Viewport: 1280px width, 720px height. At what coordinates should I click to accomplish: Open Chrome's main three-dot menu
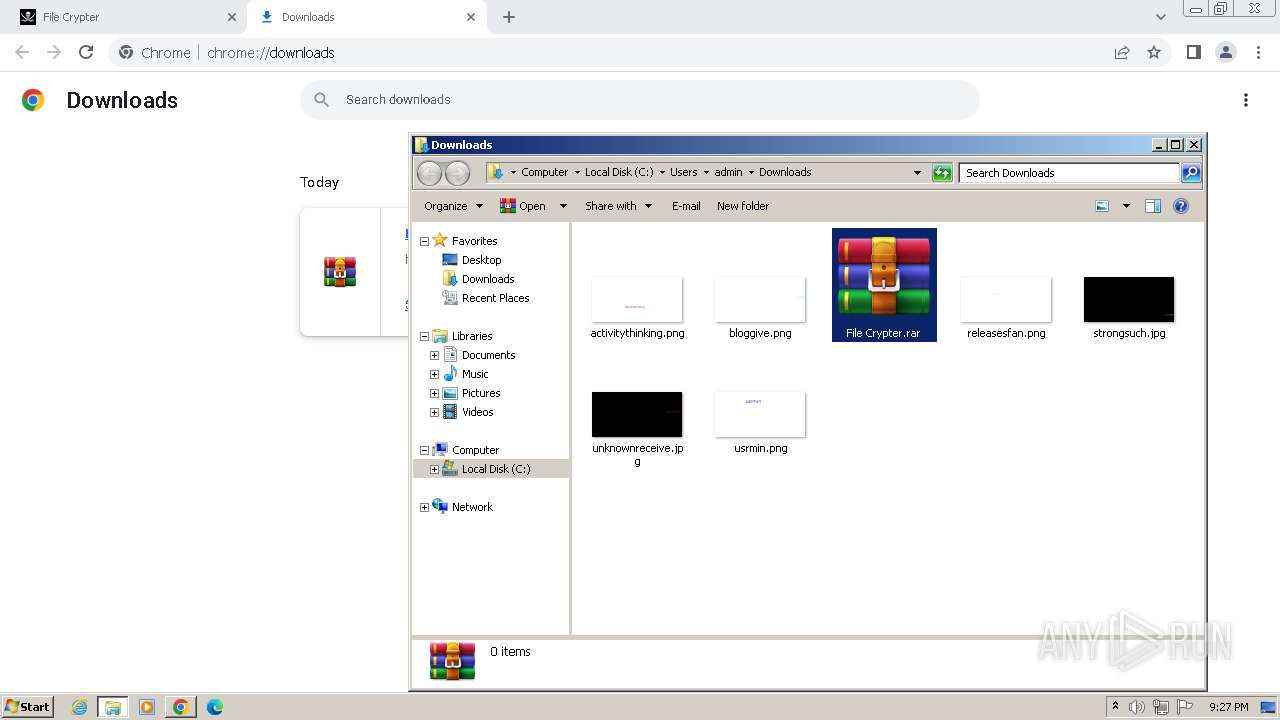coord(1258,52)
